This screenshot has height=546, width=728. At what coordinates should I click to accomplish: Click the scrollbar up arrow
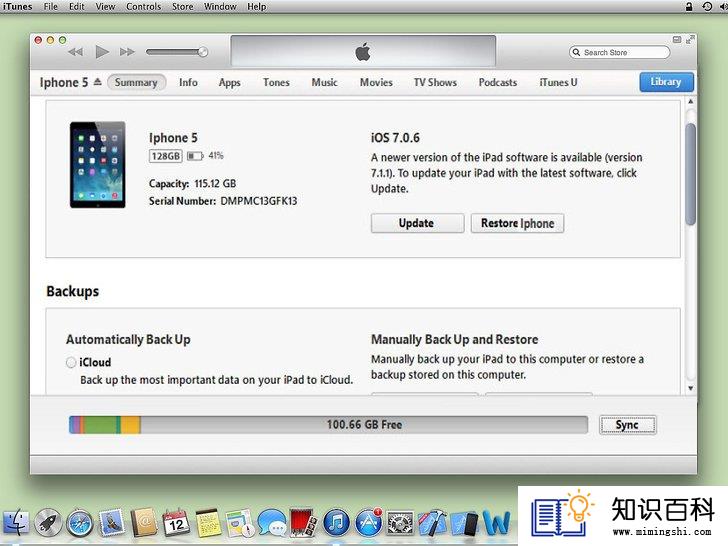tap(691, 101)
